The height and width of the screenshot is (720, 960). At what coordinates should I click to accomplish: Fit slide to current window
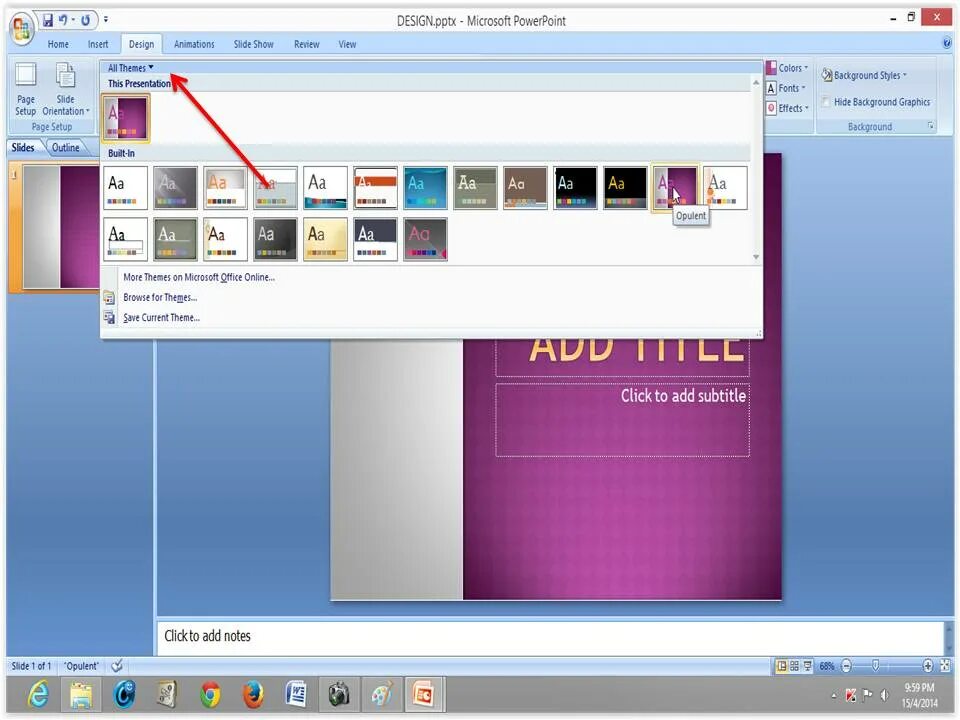coord(945,666)
